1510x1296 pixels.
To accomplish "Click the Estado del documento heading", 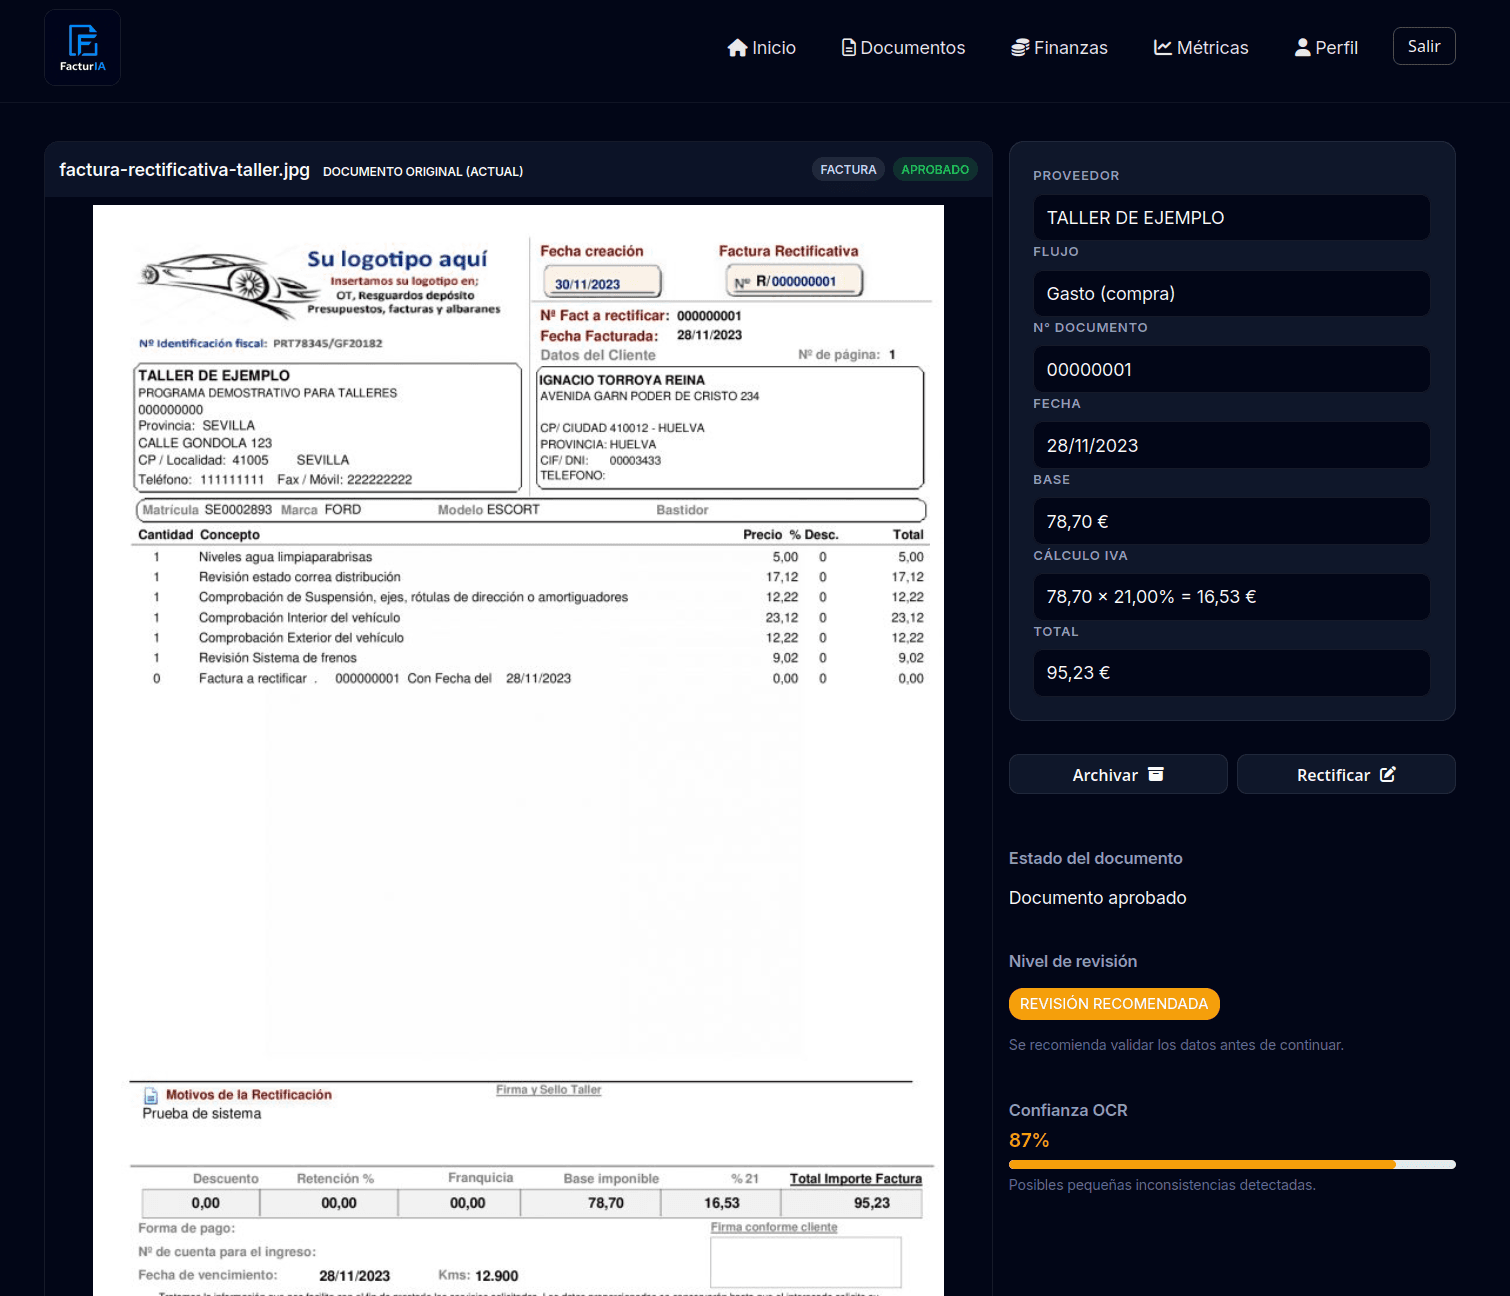I will [x=1095, y=858].
